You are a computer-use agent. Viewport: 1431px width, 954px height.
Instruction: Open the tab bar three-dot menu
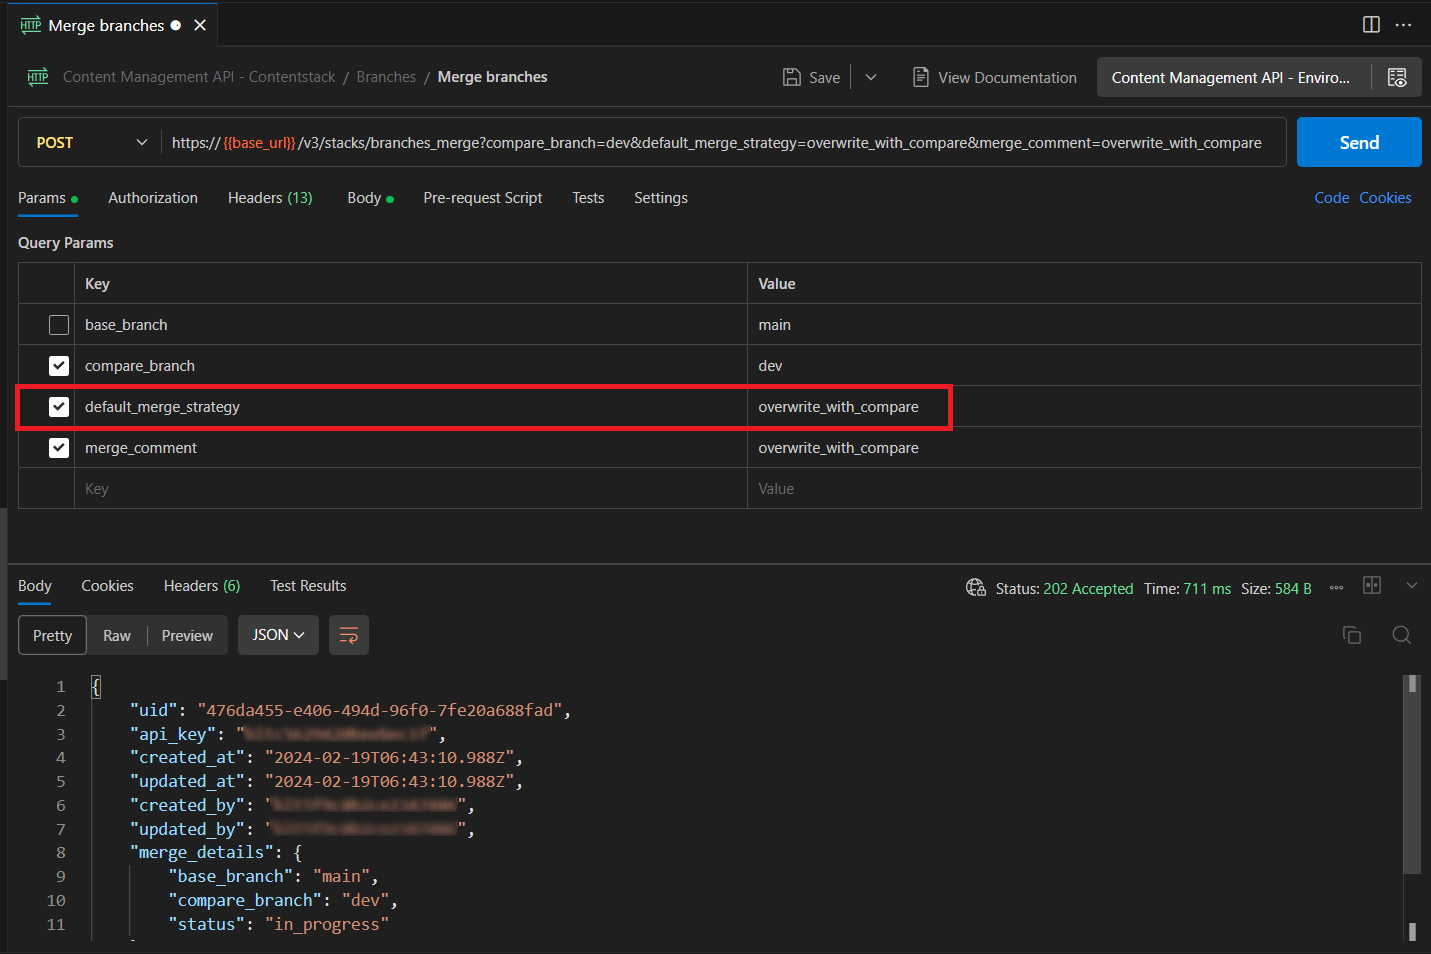click(1403, 25)
